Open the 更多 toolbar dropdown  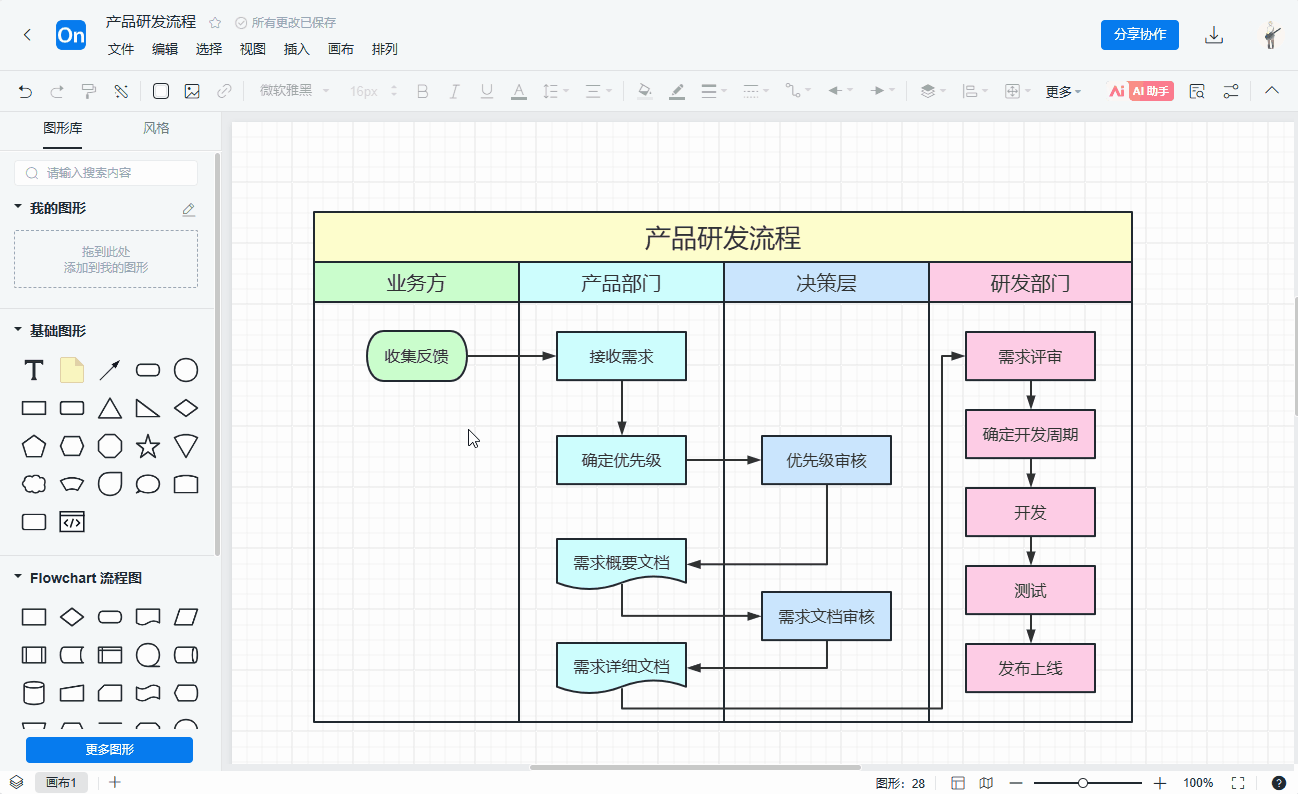1063,91
